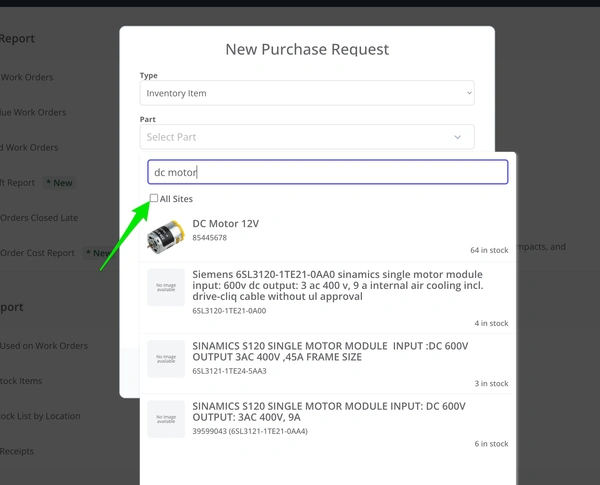600x485 pixels.
Task: Open Orders Closed Late report in background
Action: (39, 218)
